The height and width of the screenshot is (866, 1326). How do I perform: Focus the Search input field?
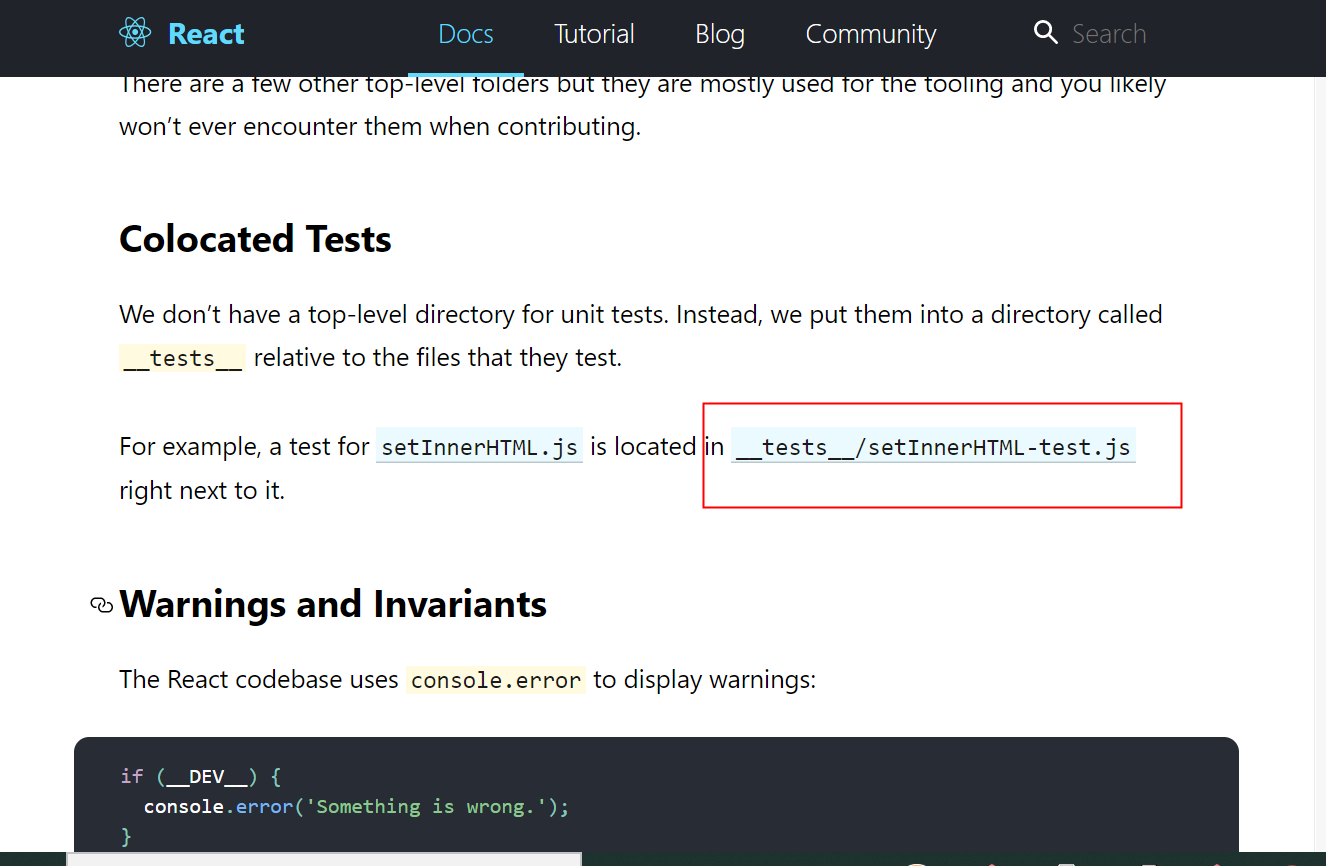(1108, 34)
